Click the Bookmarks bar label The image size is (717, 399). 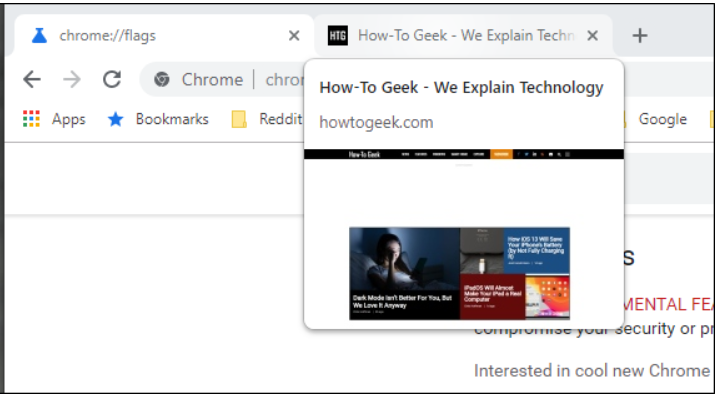[x=172, y=119]
